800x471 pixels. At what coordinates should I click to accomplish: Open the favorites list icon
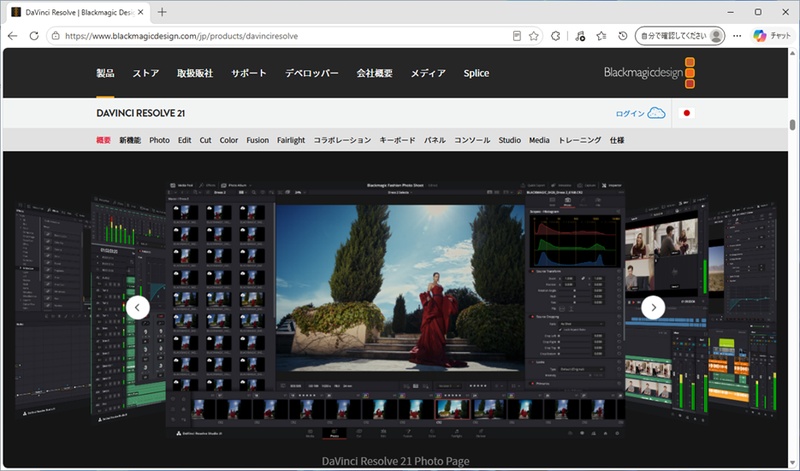click(602, 36)
